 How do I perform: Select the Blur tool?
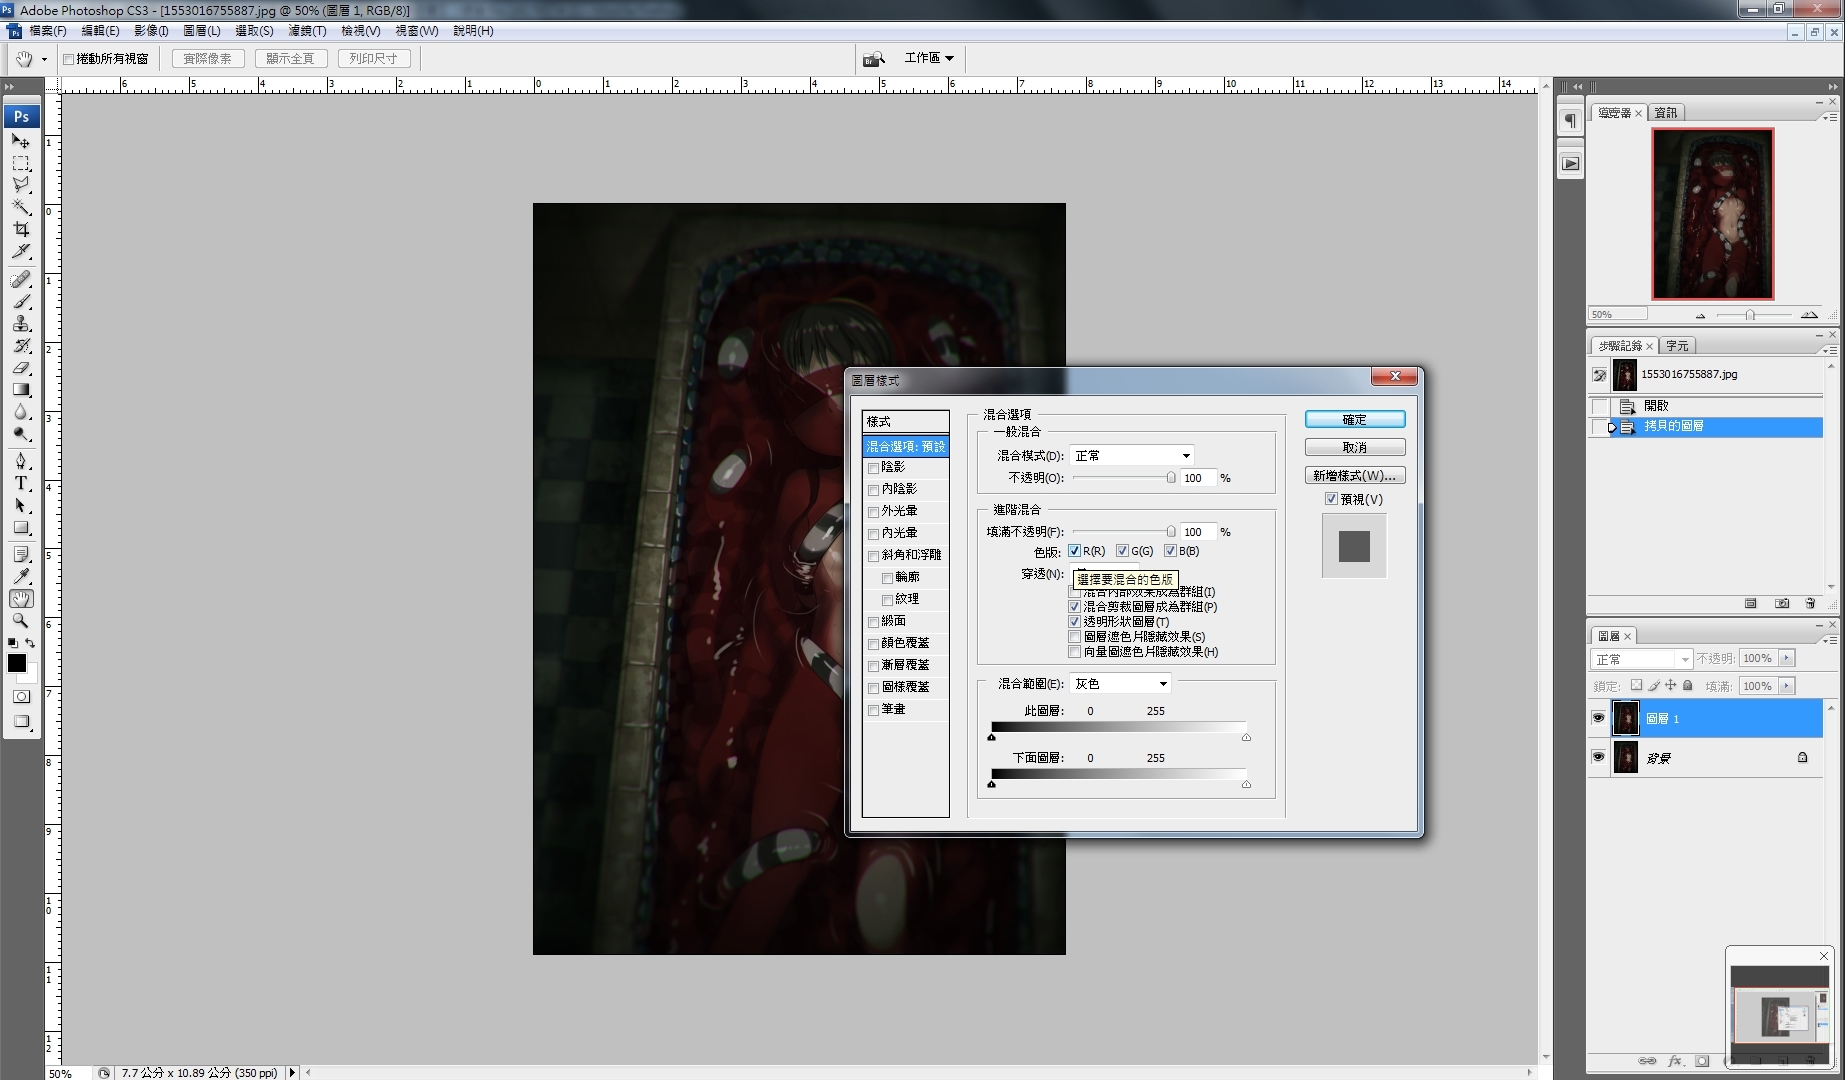click(x=21, y=411)
